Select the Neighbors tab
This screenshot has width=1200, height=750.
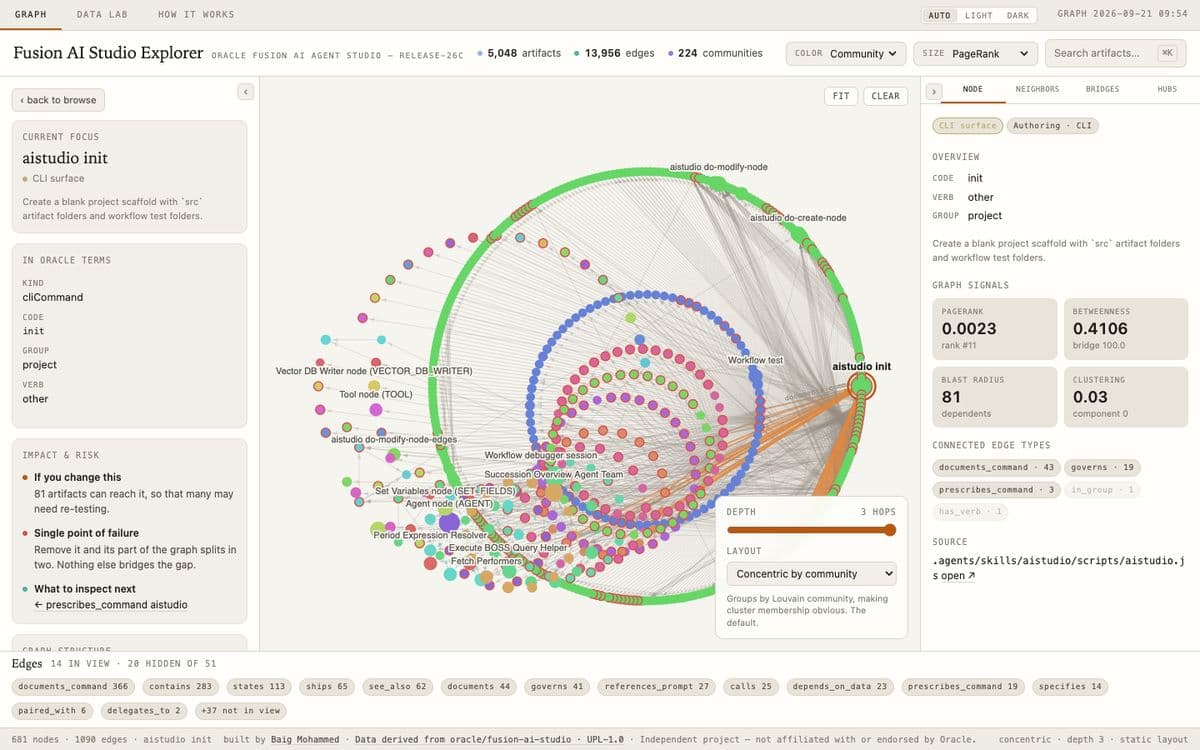point(1037,89)
